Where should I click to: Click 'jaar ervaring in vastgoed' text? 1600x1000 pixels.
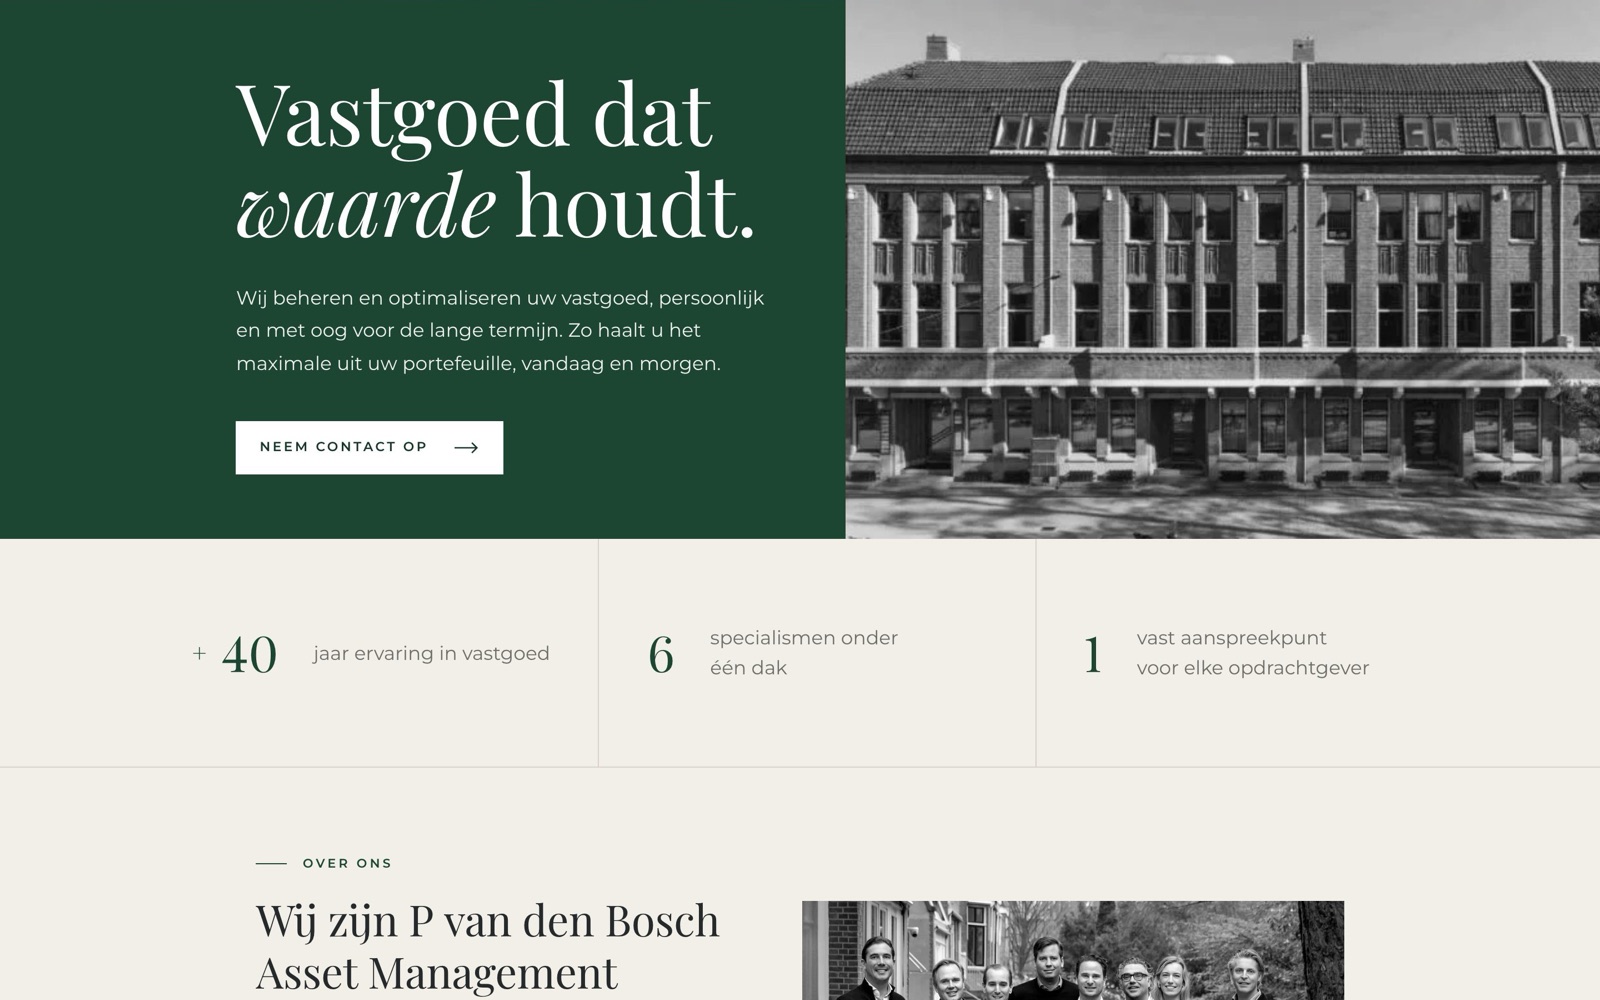[x=431, y=653]
